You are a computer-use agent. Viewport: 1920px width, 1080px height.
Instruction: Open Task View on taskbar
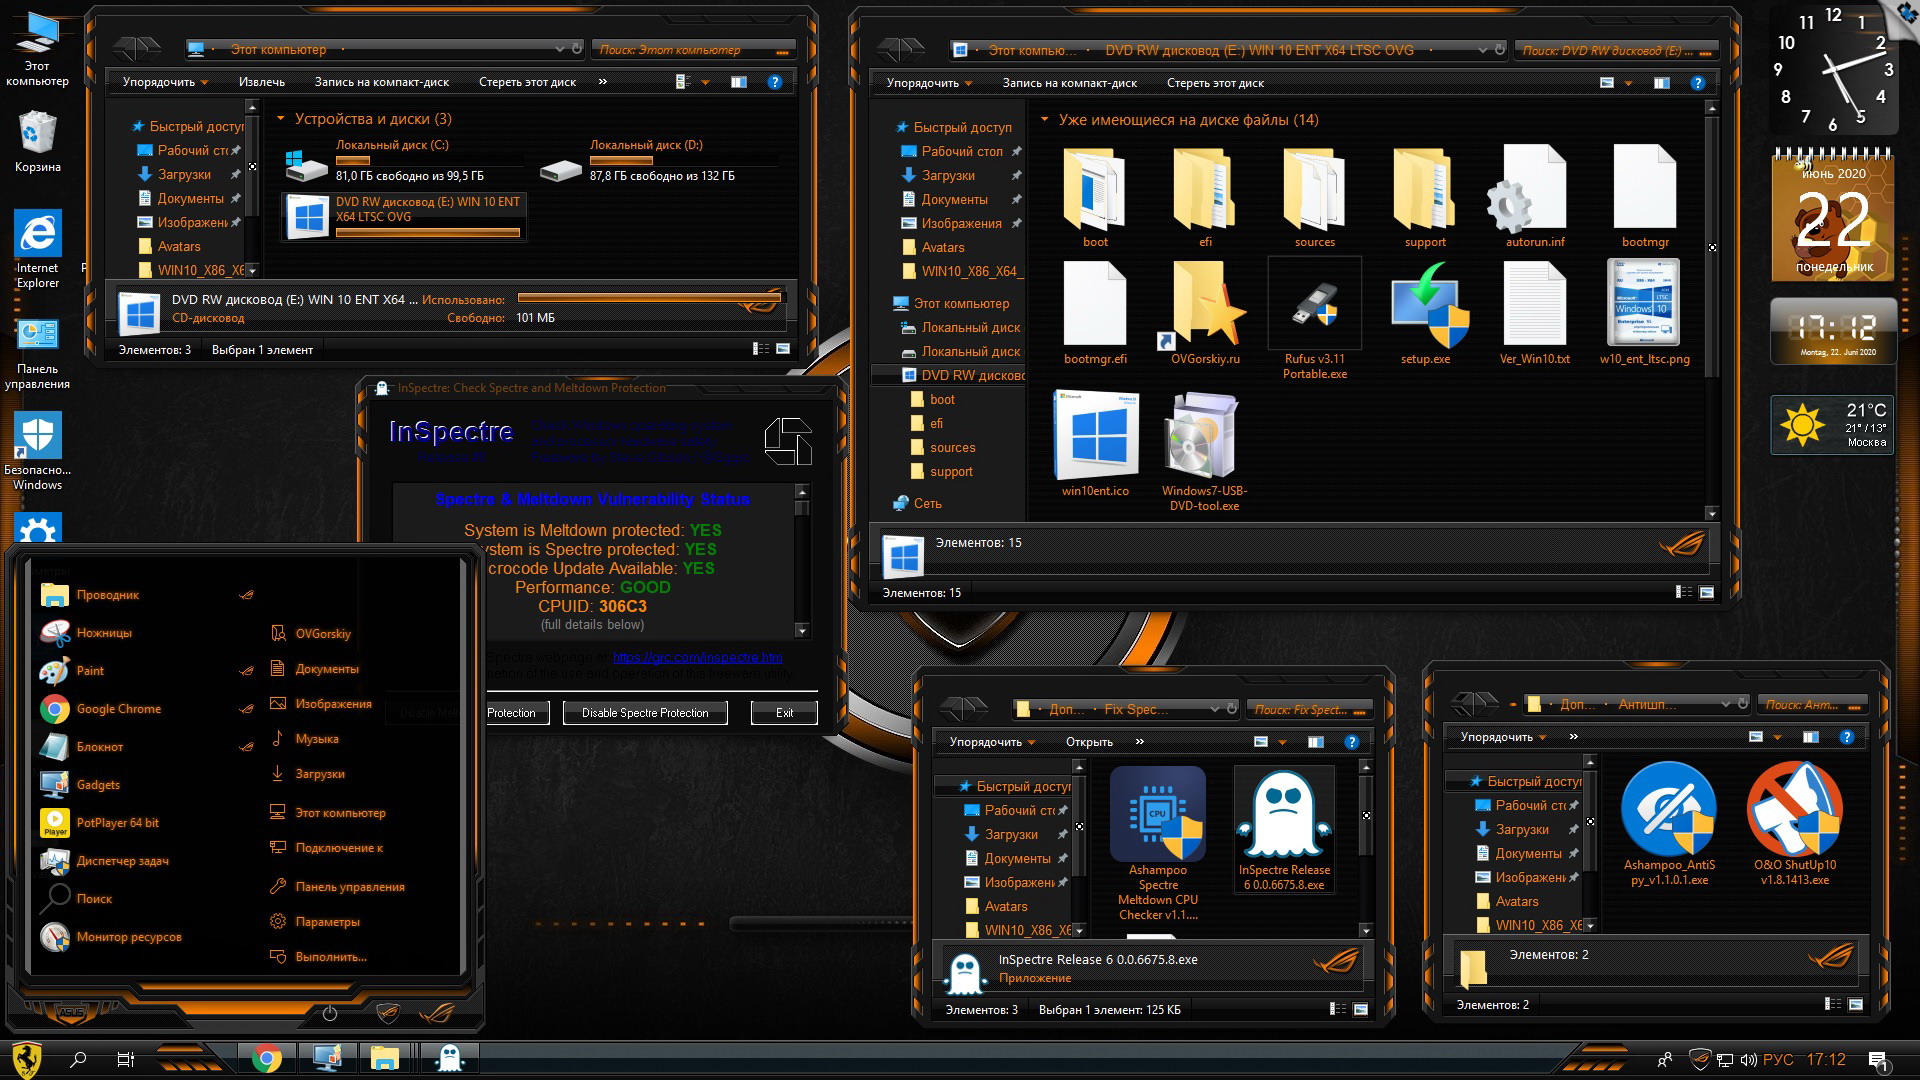(125, 1059)
